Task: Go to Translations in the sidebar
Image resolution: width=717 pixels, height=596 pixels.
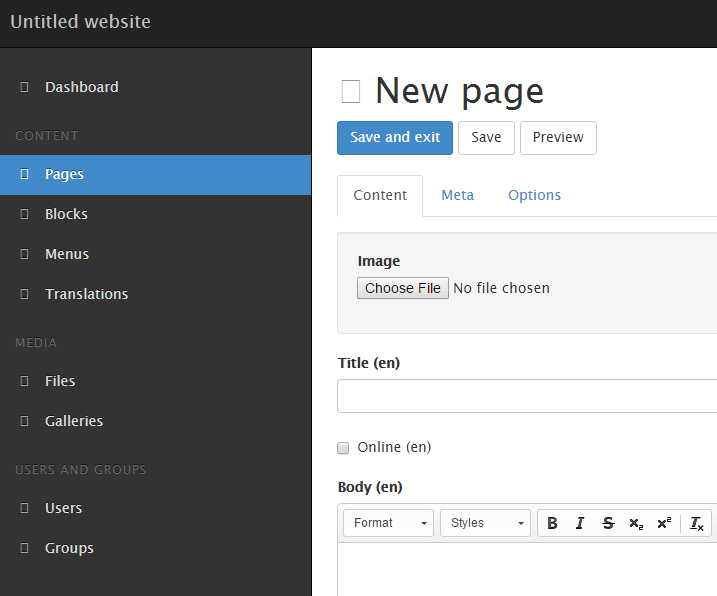Action: pos(86,294)
